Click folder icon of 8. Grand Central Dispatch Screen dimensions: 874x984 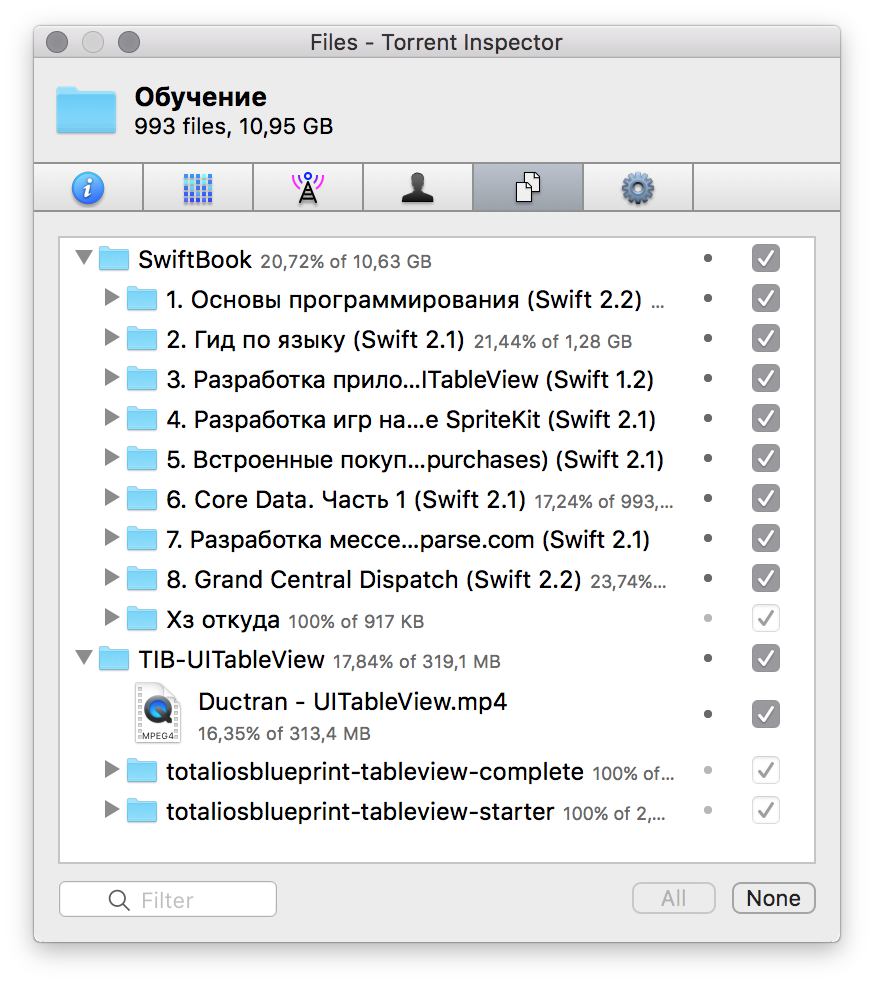coord(142,579)
